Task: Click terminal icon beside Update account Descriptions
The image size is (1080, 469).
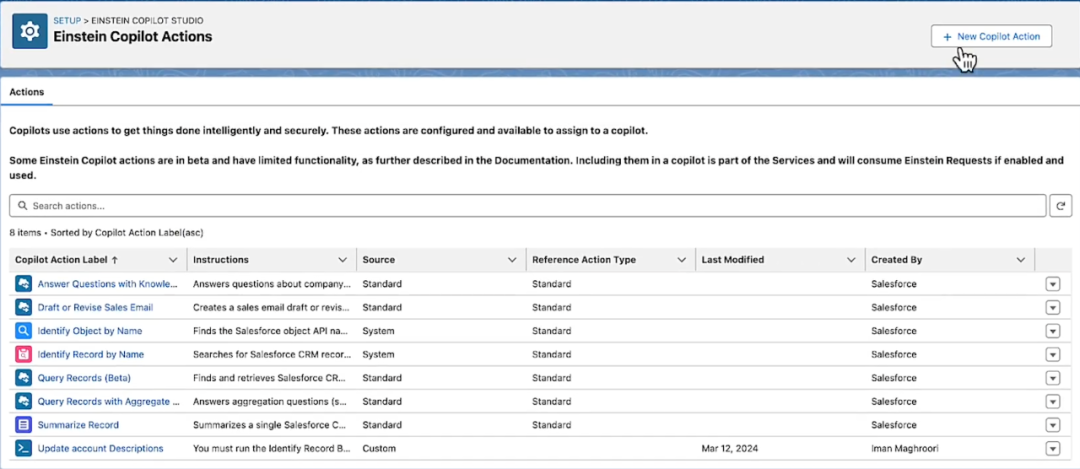Action: 23,448
